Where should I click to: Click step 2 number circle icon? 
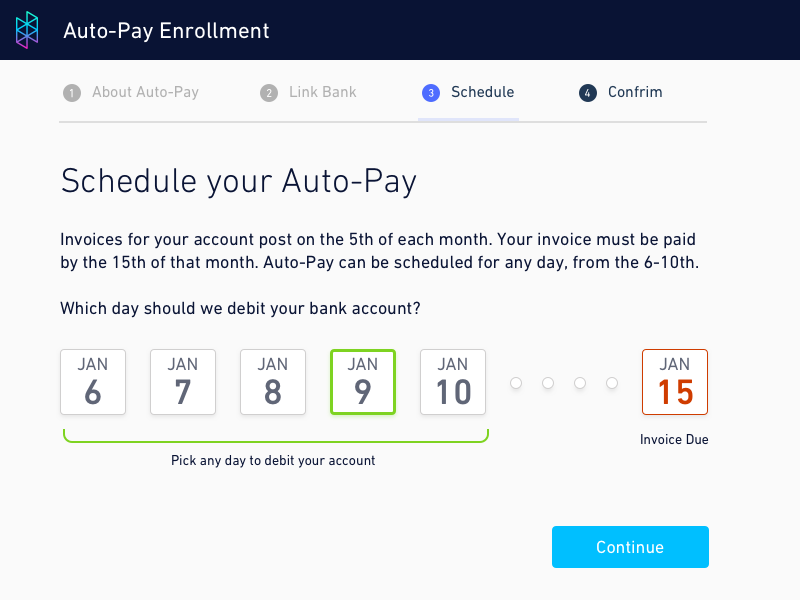[x=269, y=93]
